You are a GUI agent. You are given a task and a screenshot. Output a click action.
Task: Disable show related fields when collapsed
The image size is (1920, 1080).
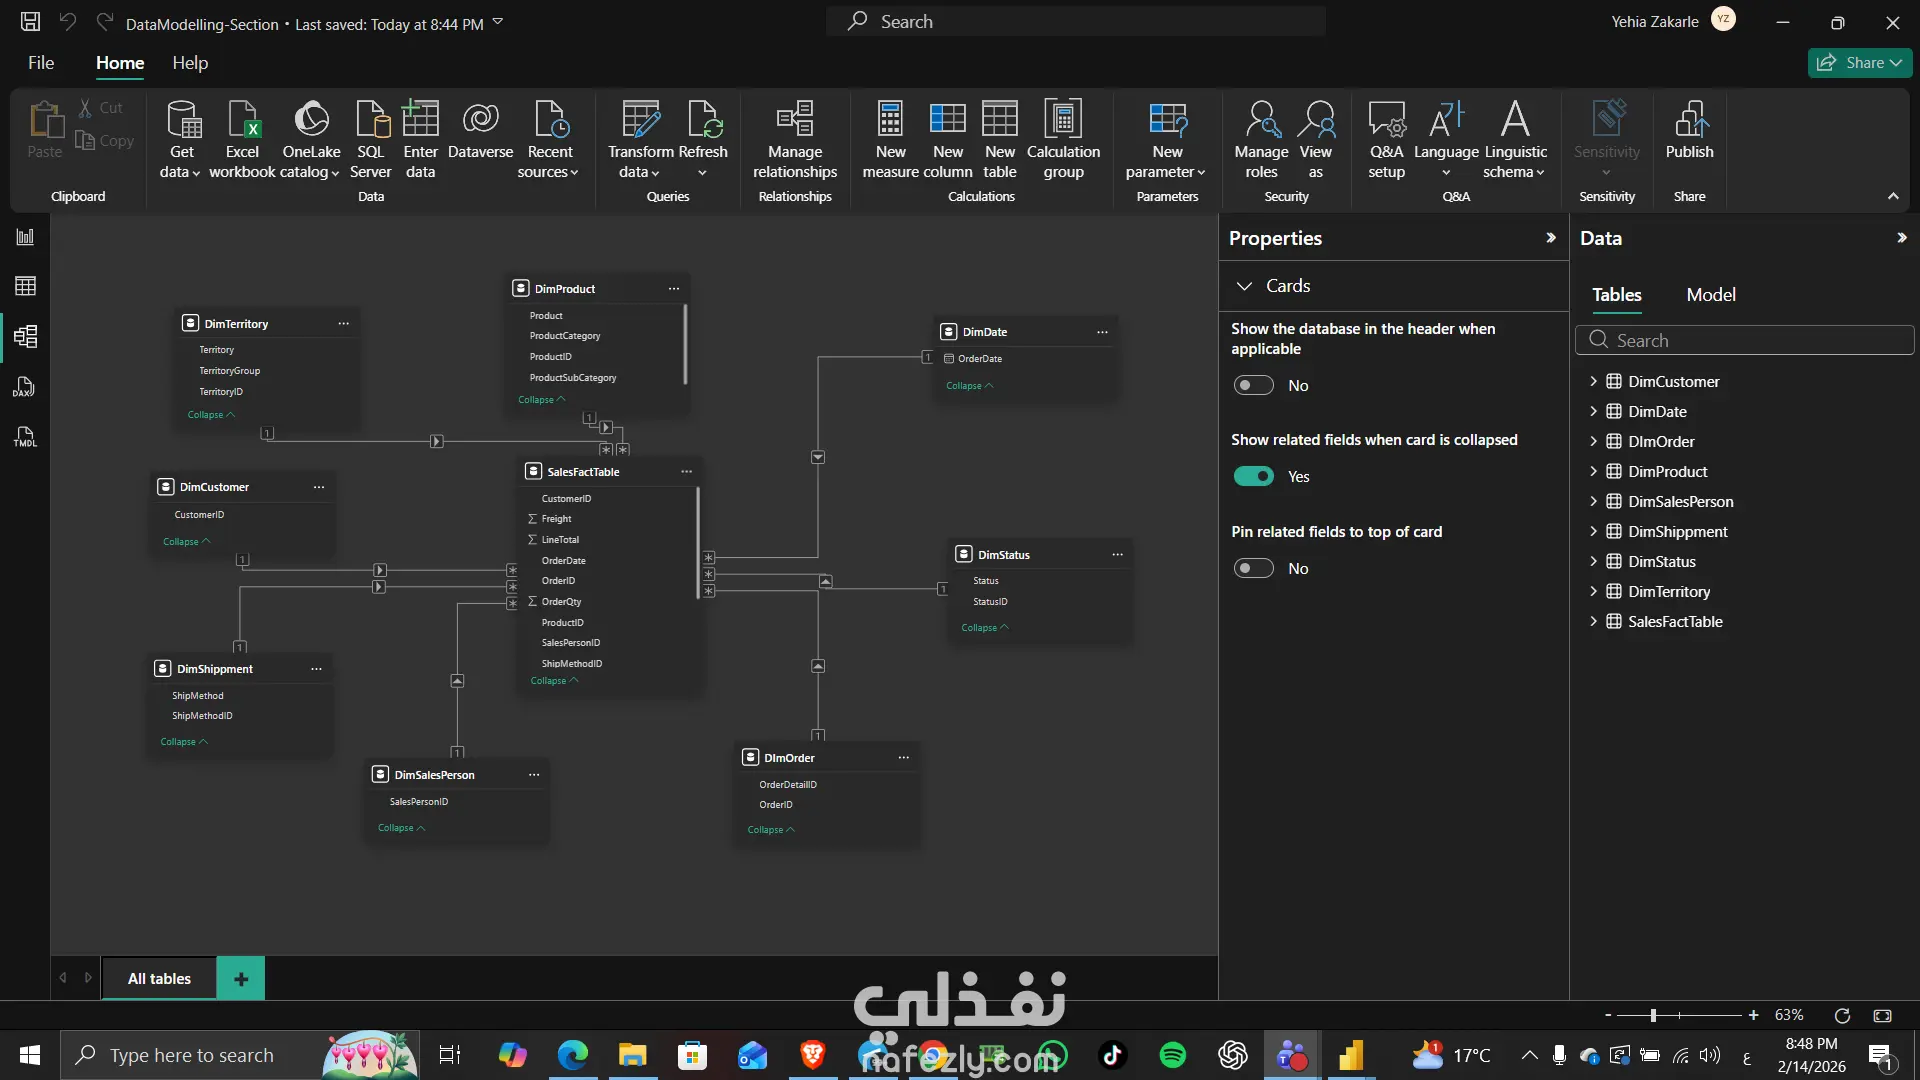(x=1253, y=476)
